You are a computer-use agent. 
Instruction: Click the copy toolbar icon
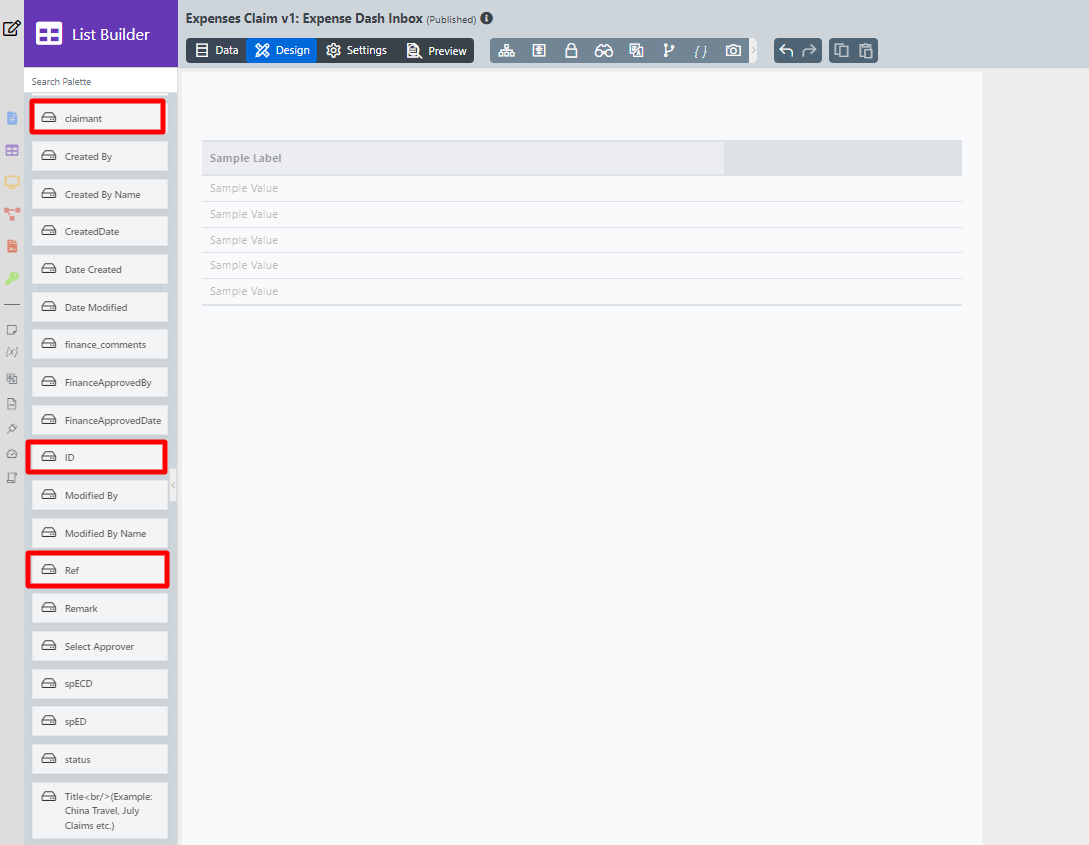[841, 51]
